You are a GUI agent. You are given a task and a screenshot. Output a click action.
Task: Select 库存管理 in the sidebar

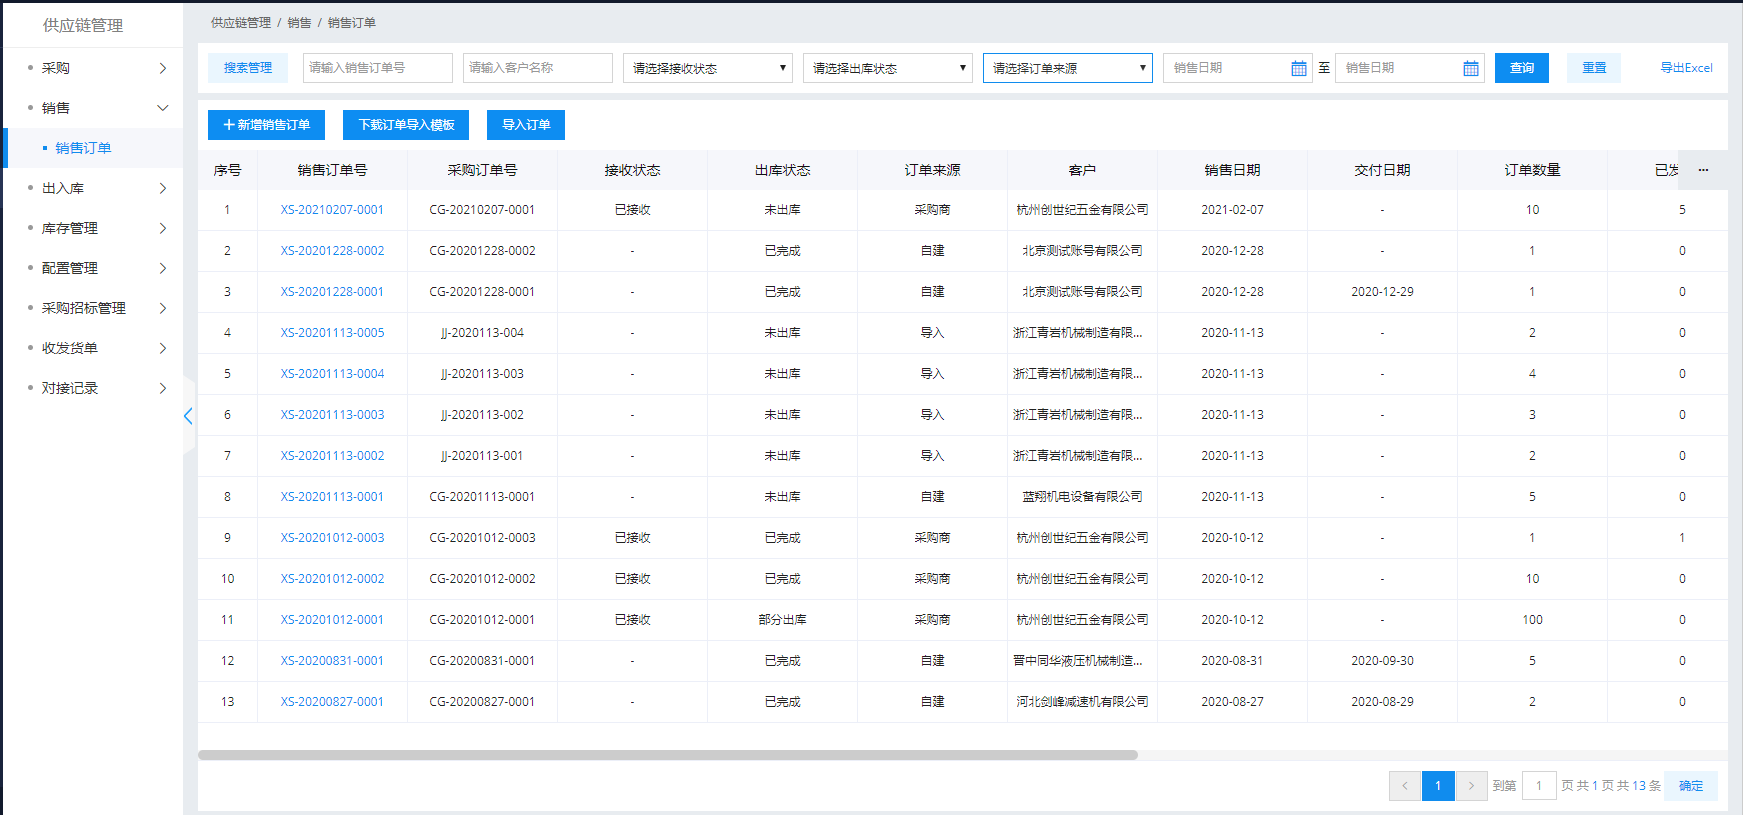(70, 228)
